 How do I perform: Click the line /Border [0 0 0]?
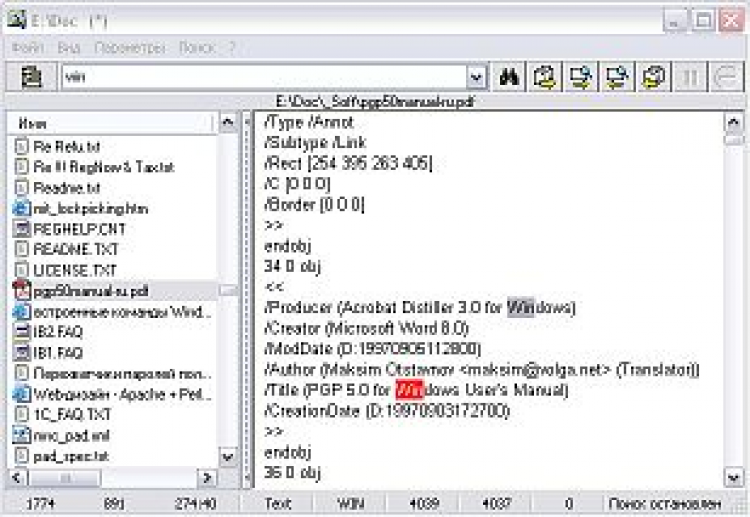314,205
